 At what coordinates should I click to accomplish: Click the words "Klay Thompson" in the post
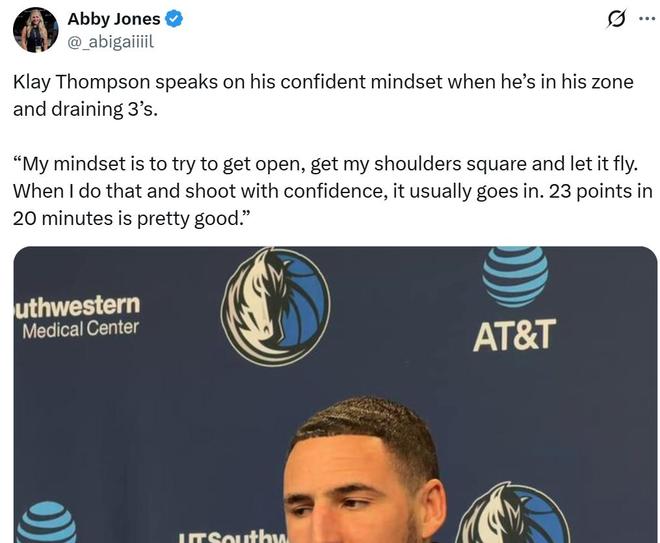pos(78,82)
